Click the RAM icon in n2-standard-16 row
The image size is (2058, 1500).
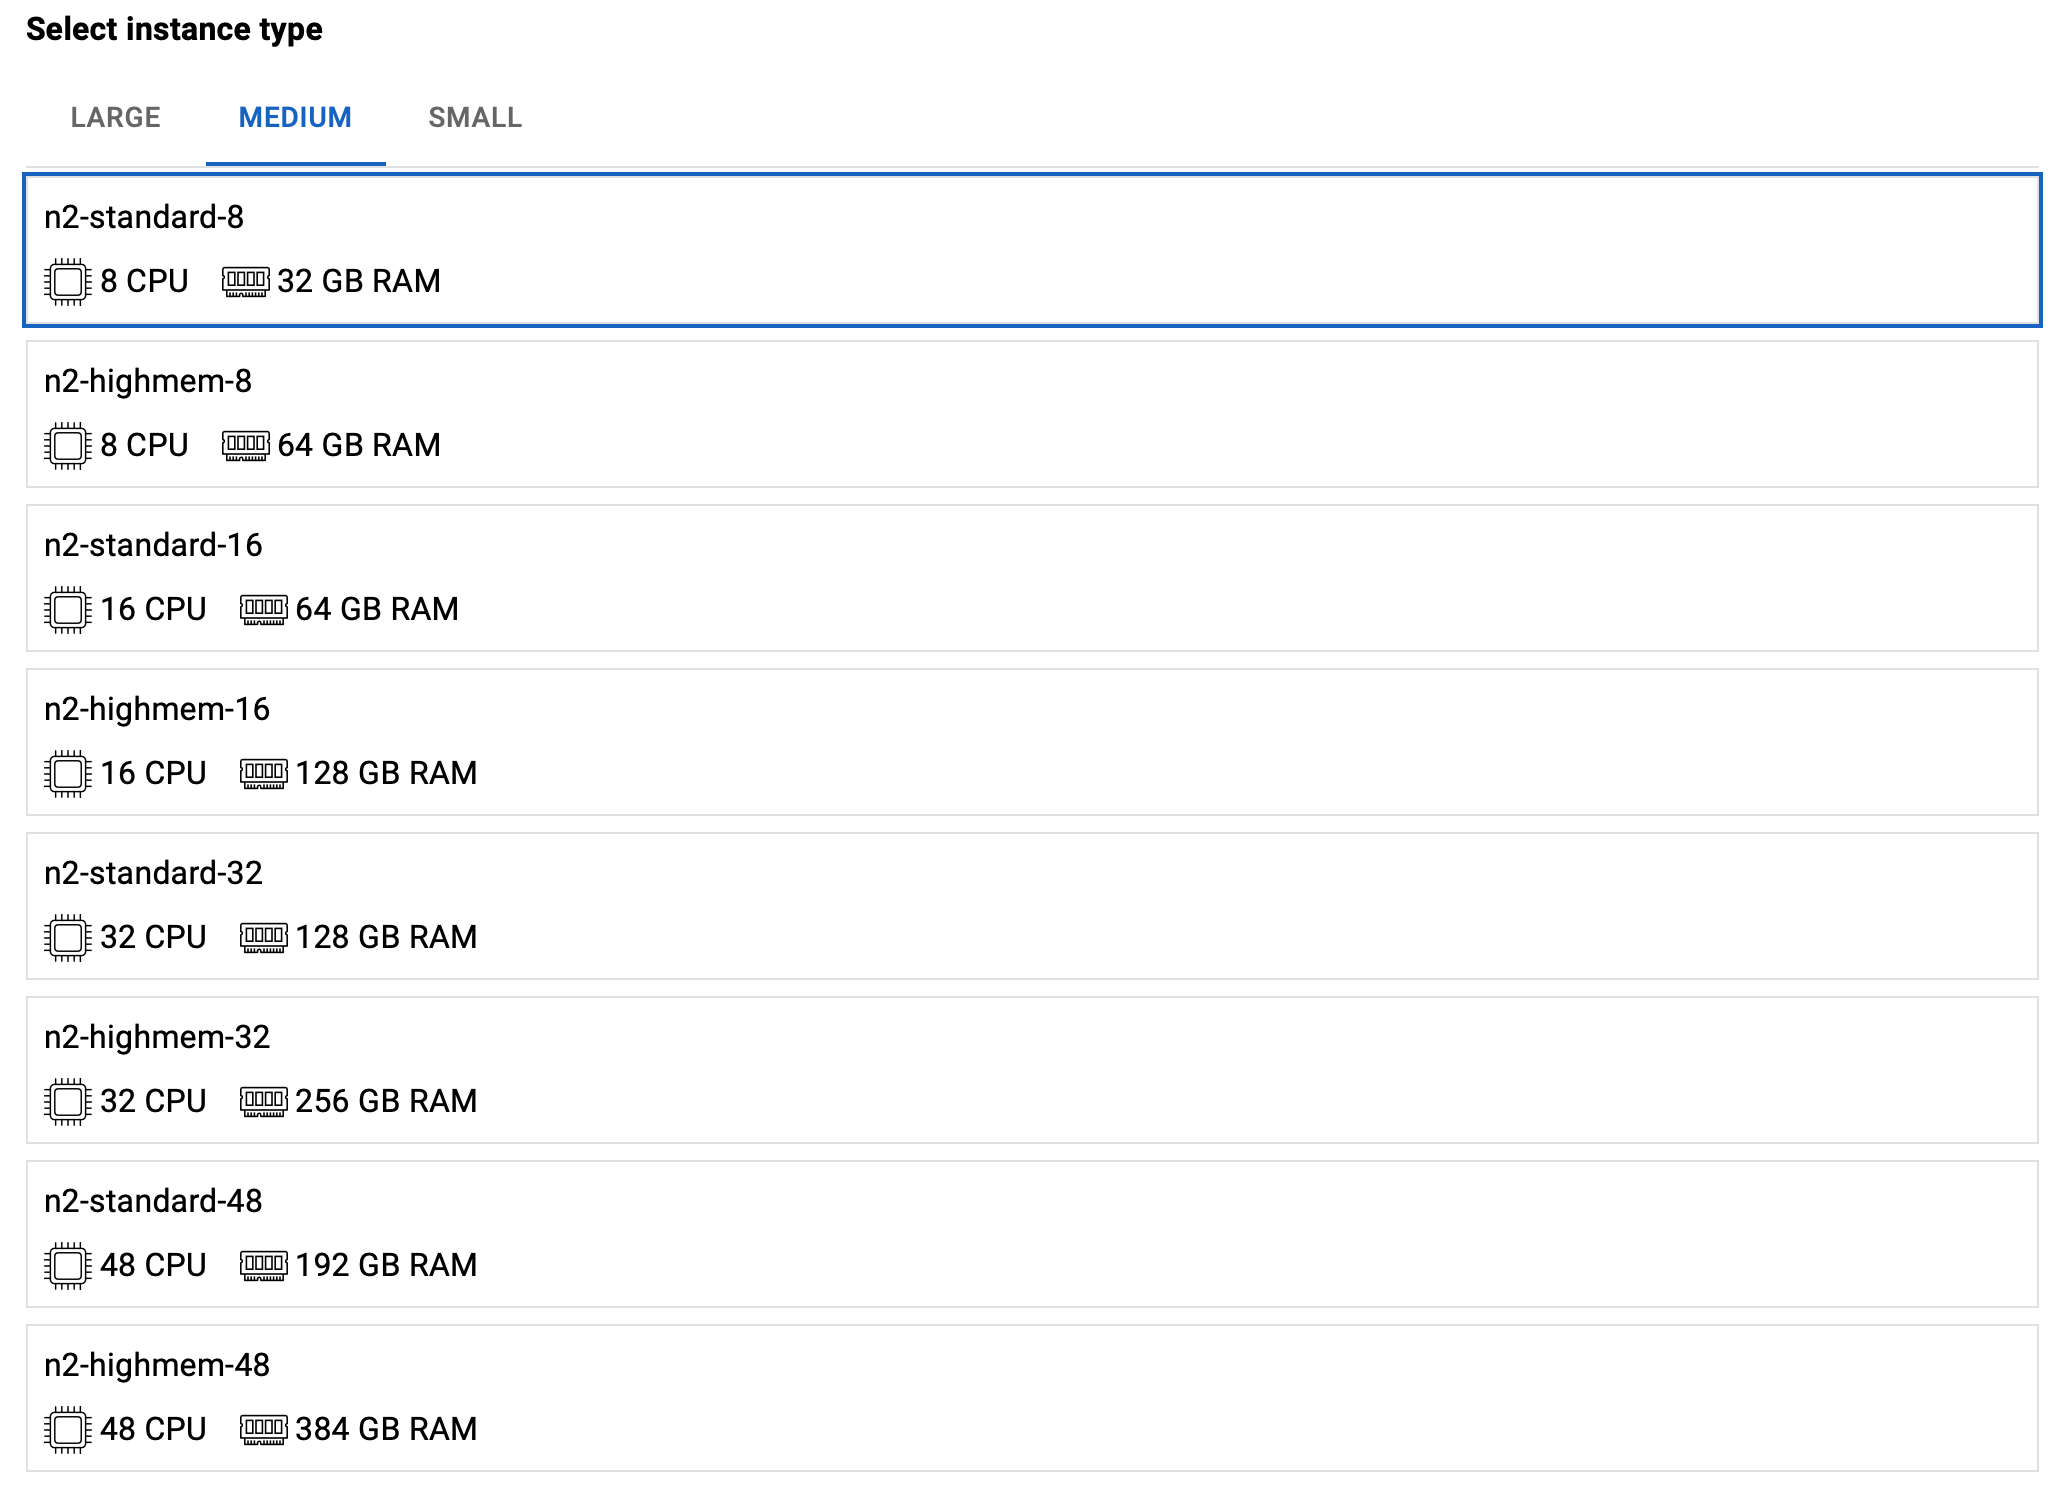[x=264, y=610]
